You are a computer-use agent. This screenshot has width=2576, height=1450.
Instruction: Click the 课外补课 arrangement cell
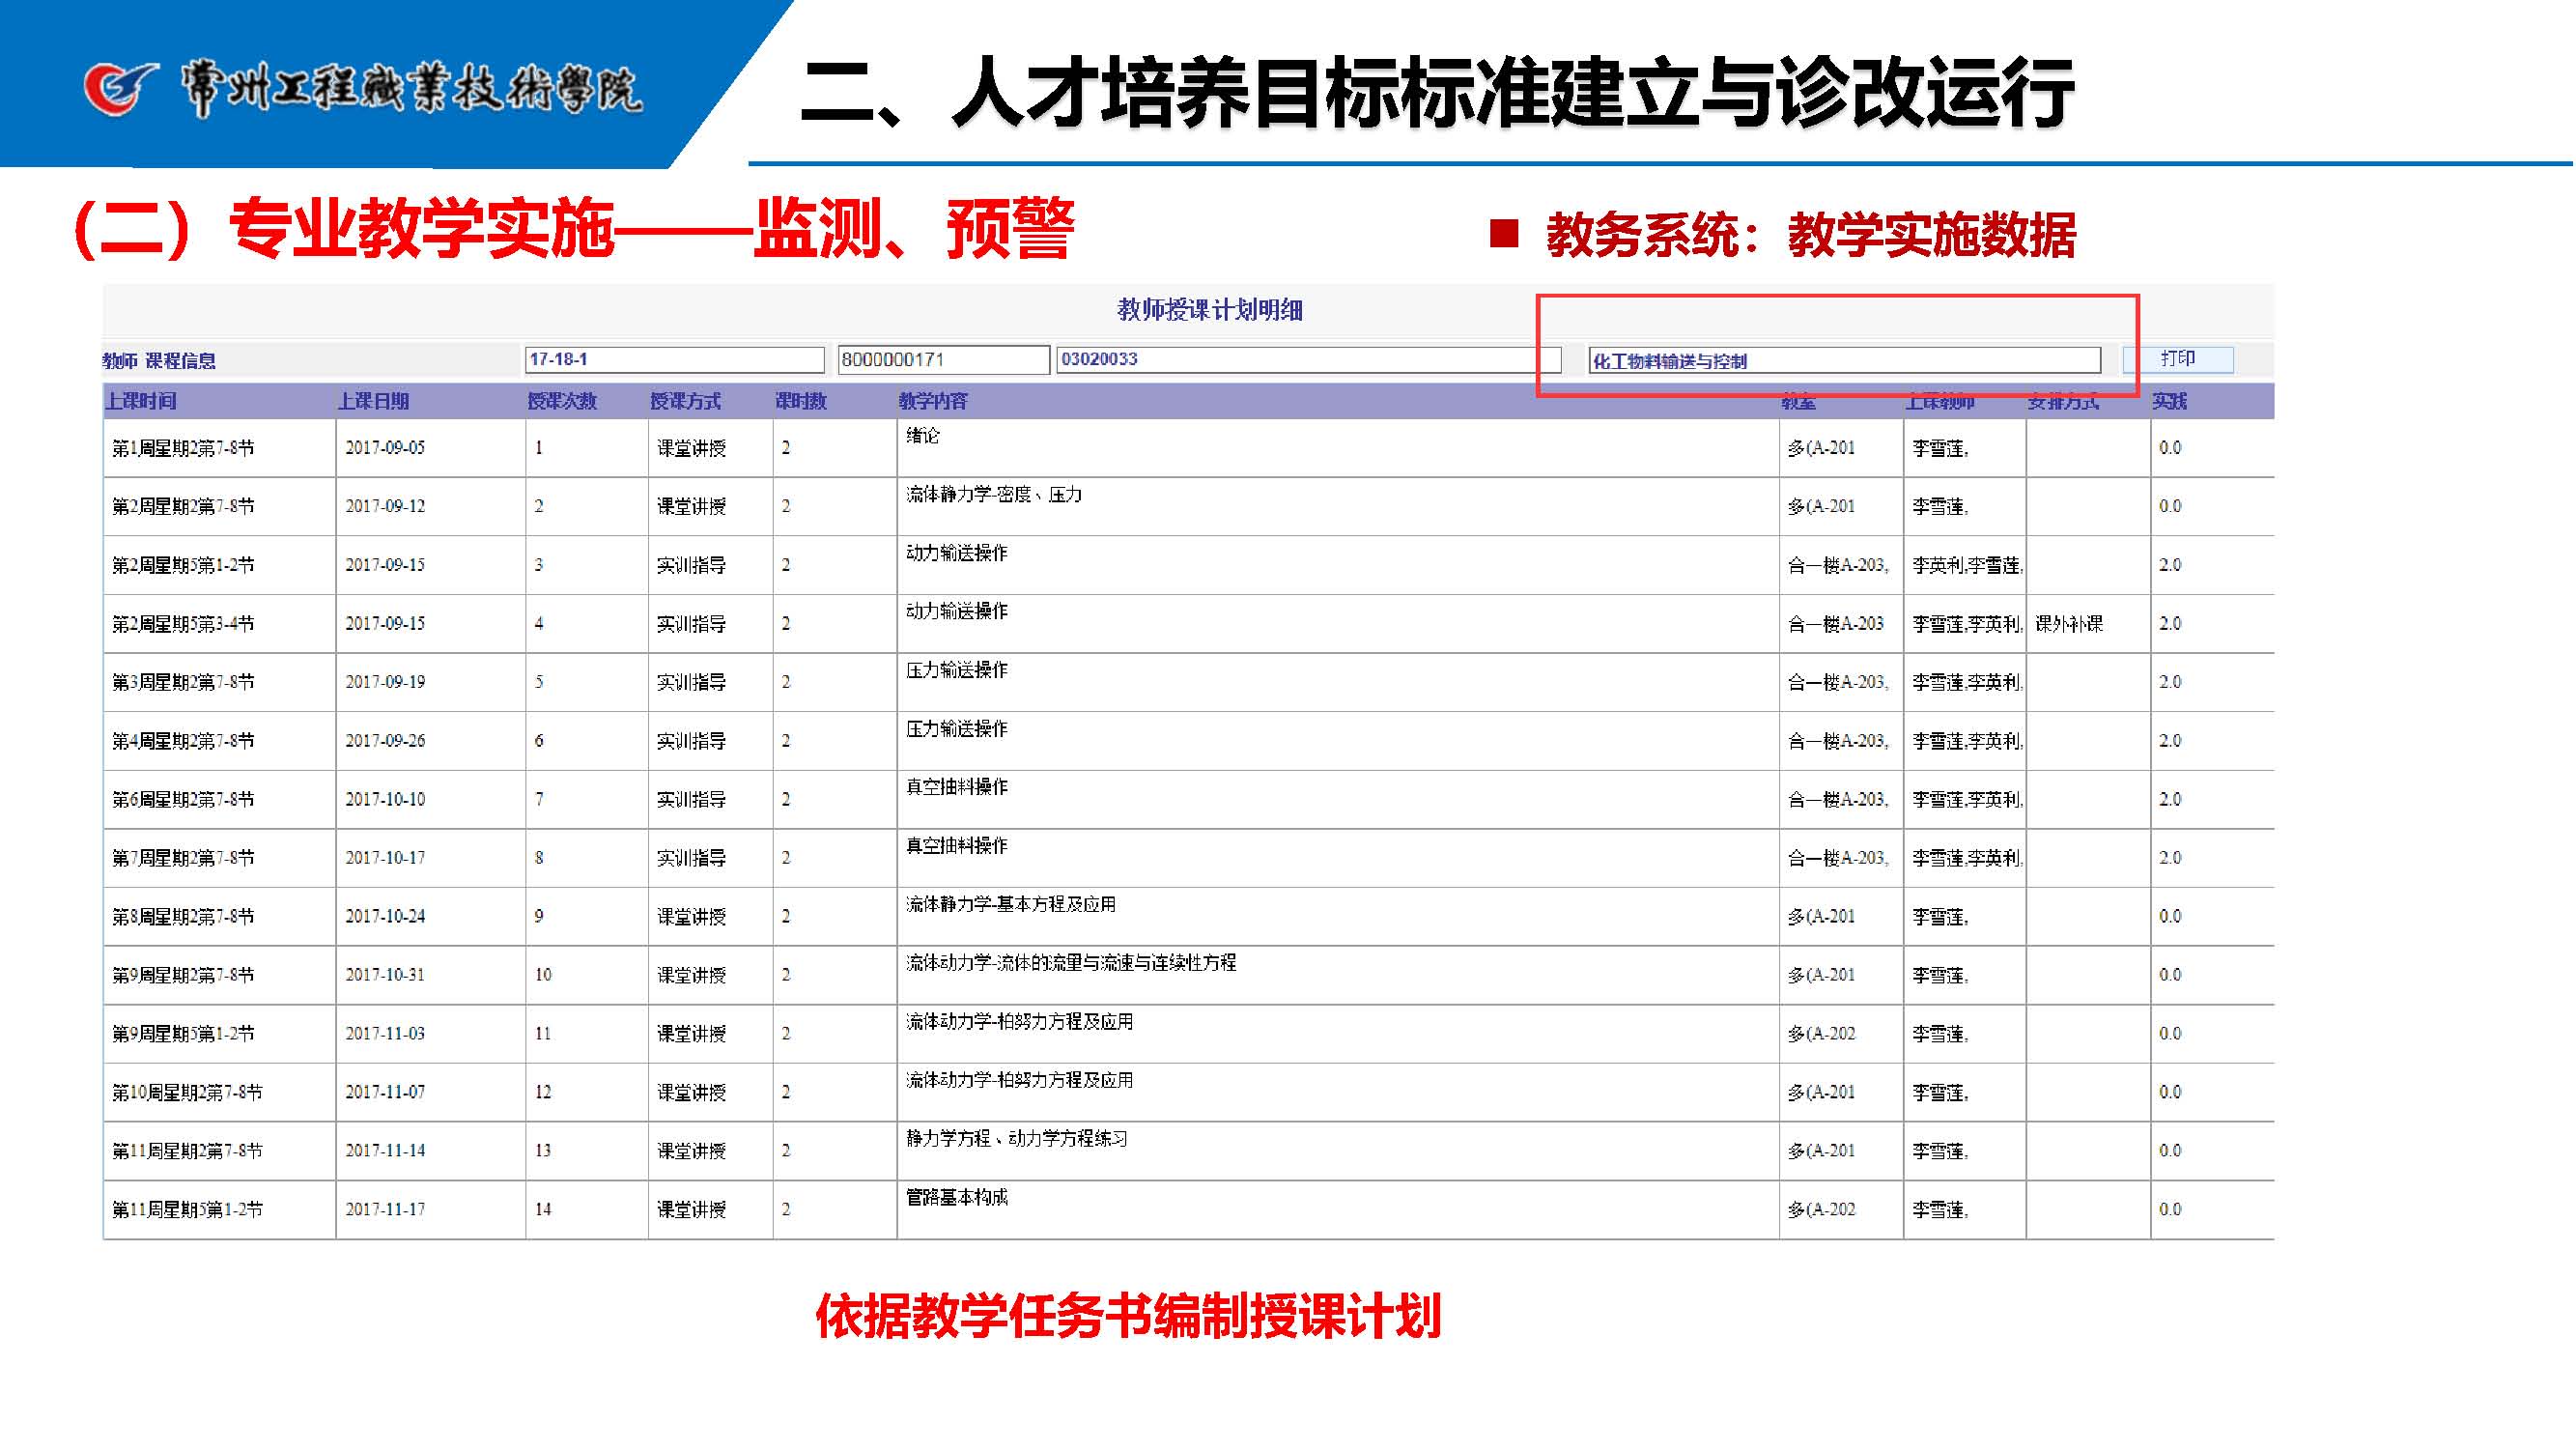[2070, 624]
